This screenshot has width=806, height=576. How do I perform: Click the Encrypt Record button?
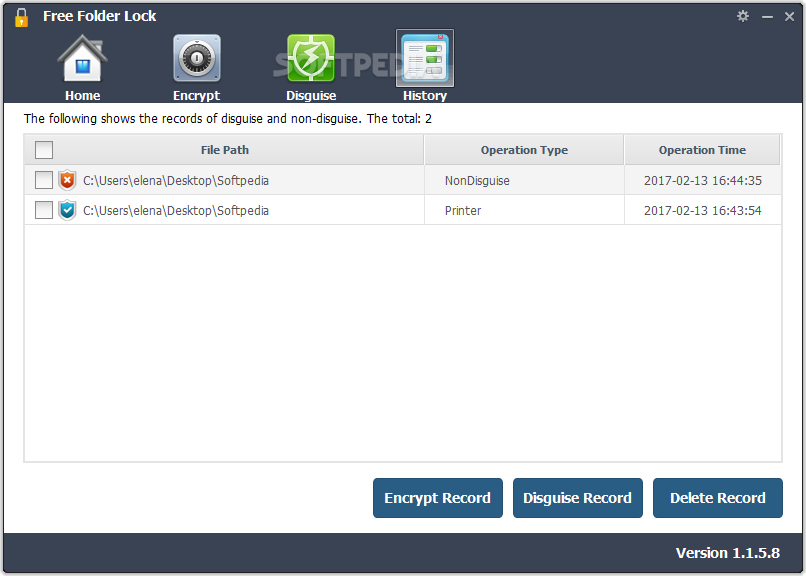438,498
